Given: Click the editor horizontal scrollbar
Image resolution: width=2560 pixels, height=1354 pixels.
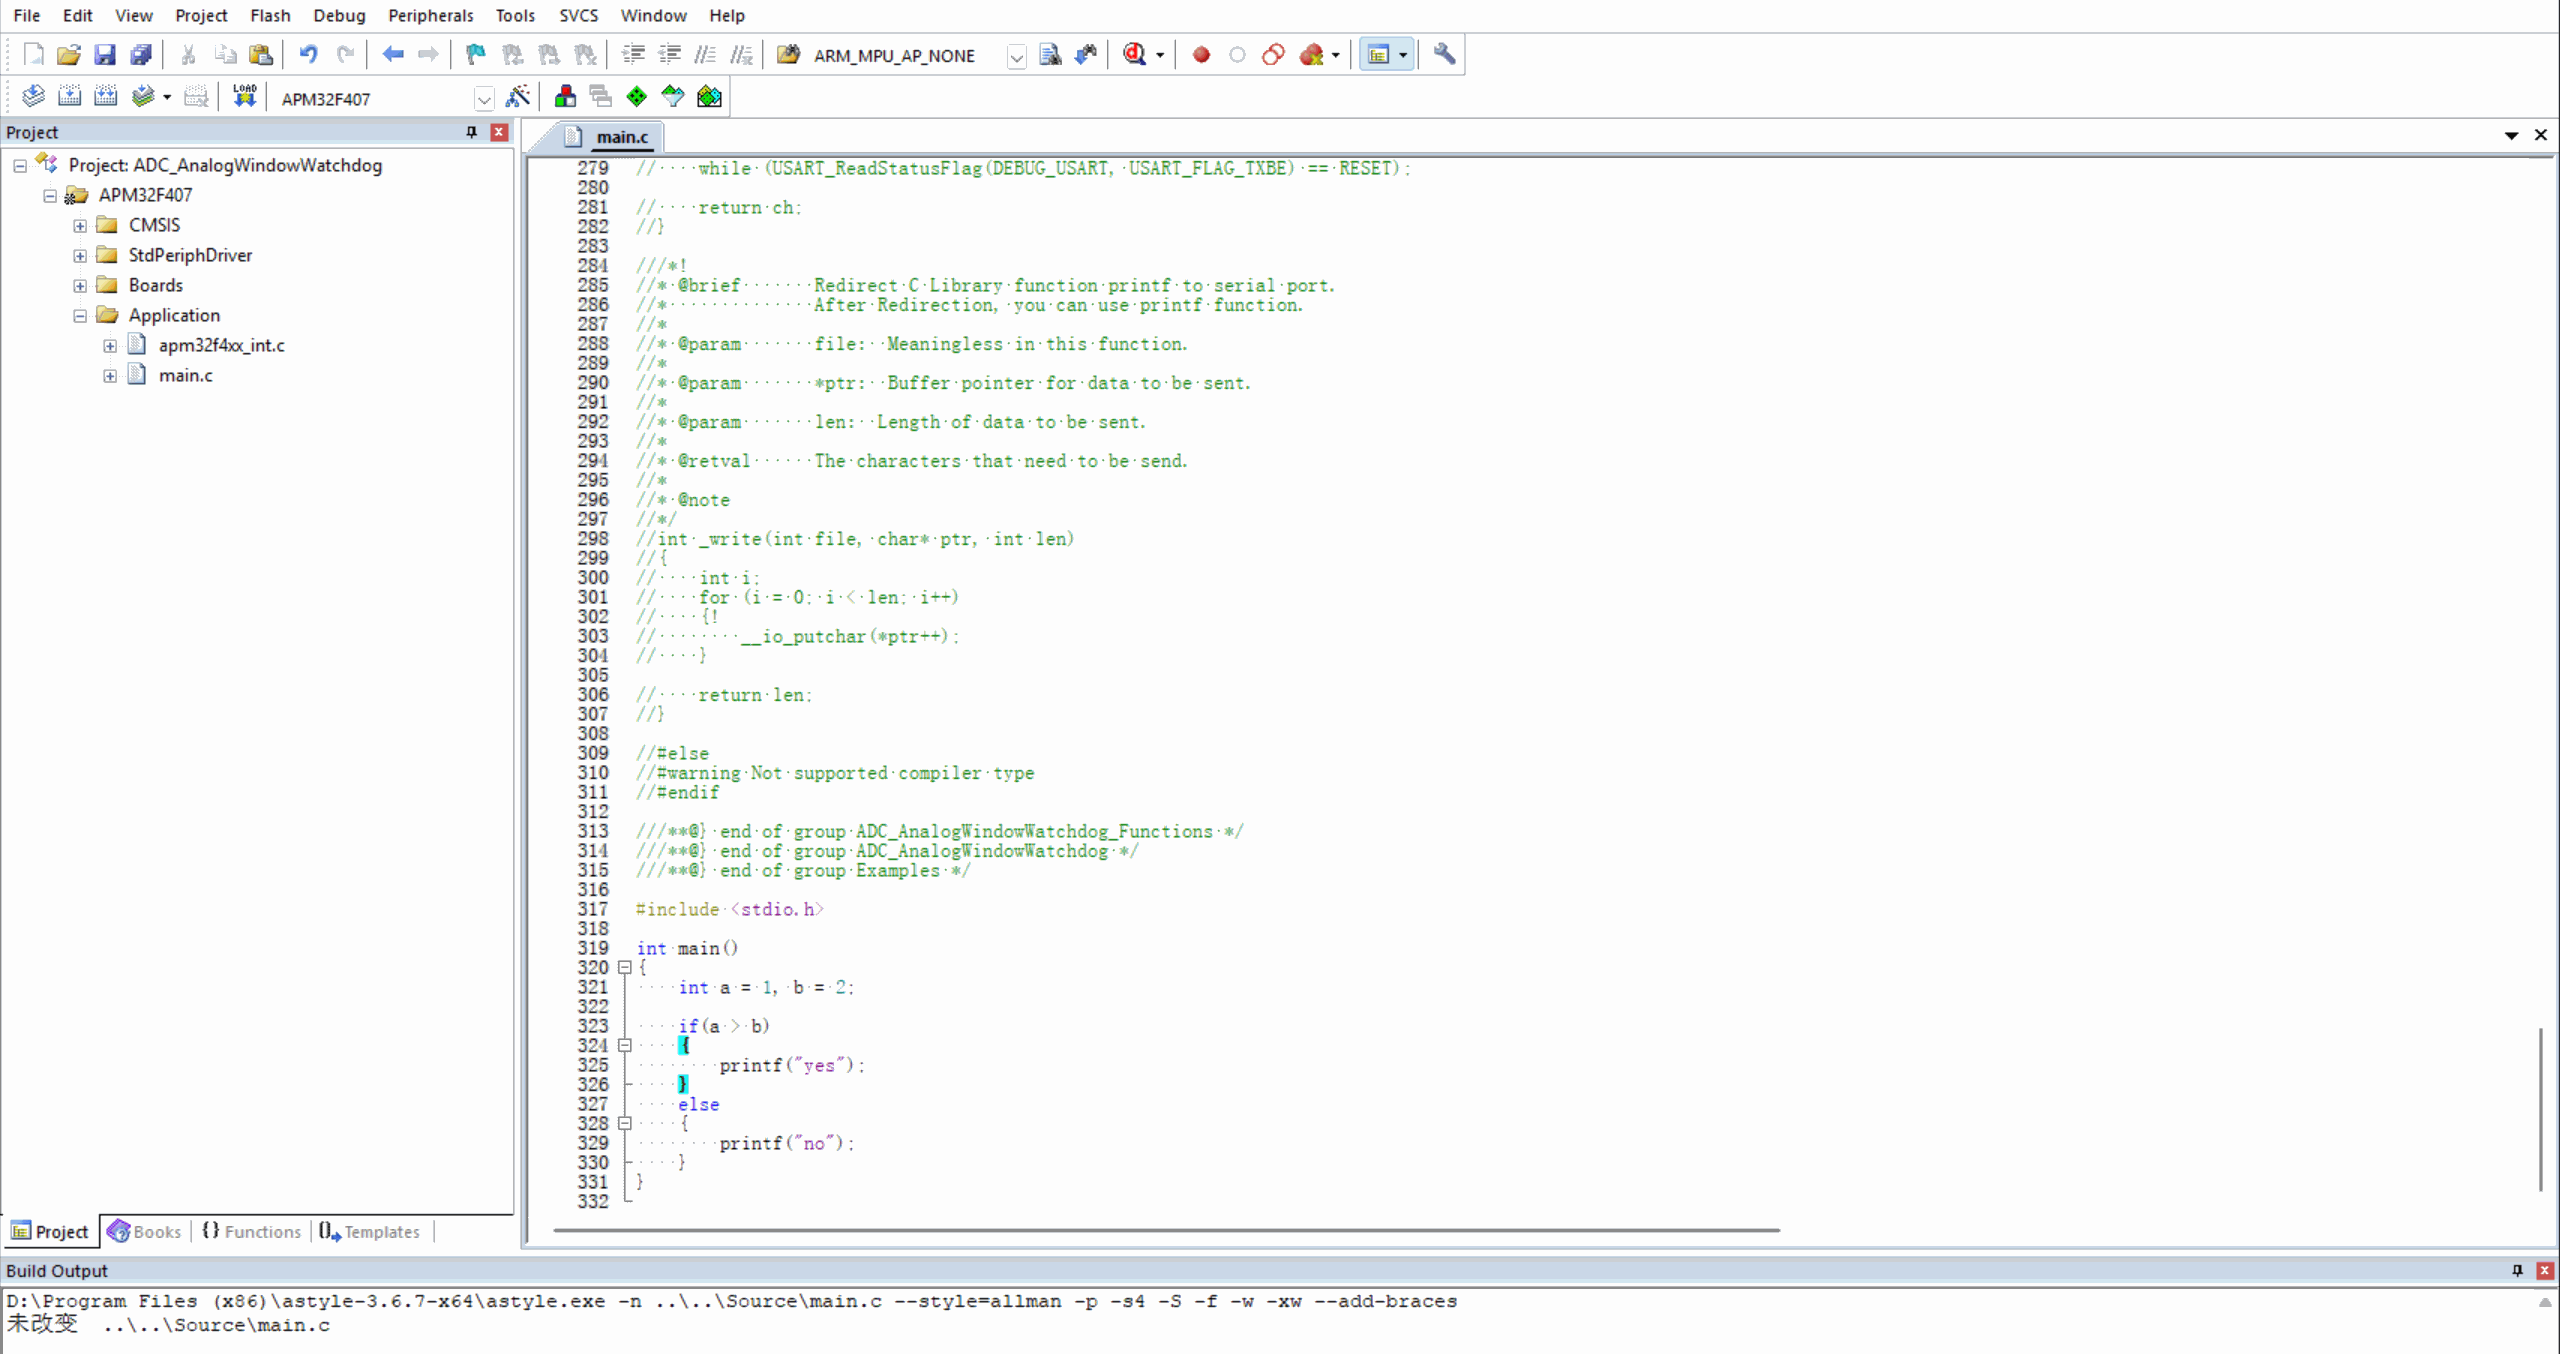Looking at the screenshot, I should coord(1165,1230).
